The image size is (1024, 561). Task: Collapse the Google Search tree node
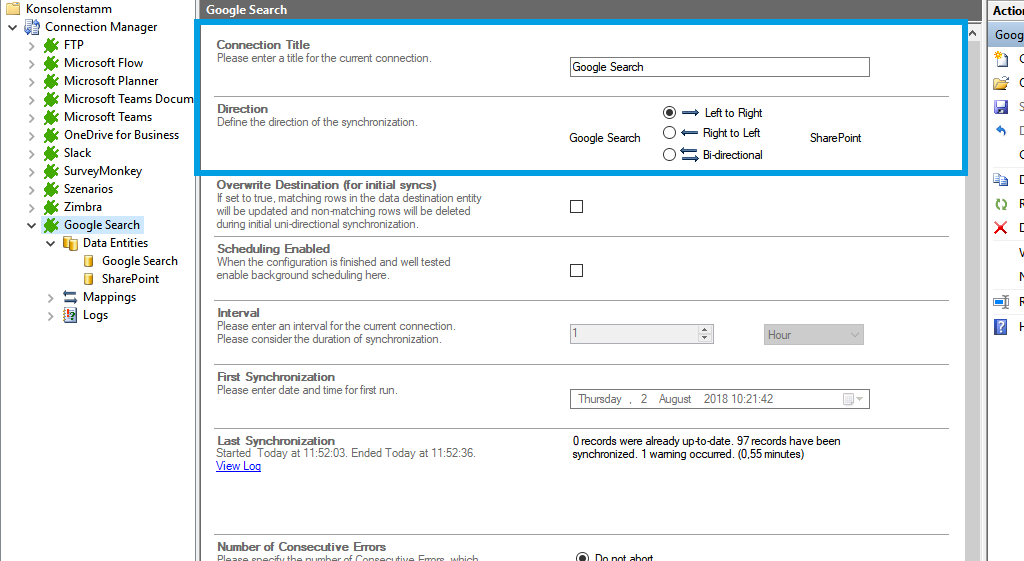pos(32,225)
